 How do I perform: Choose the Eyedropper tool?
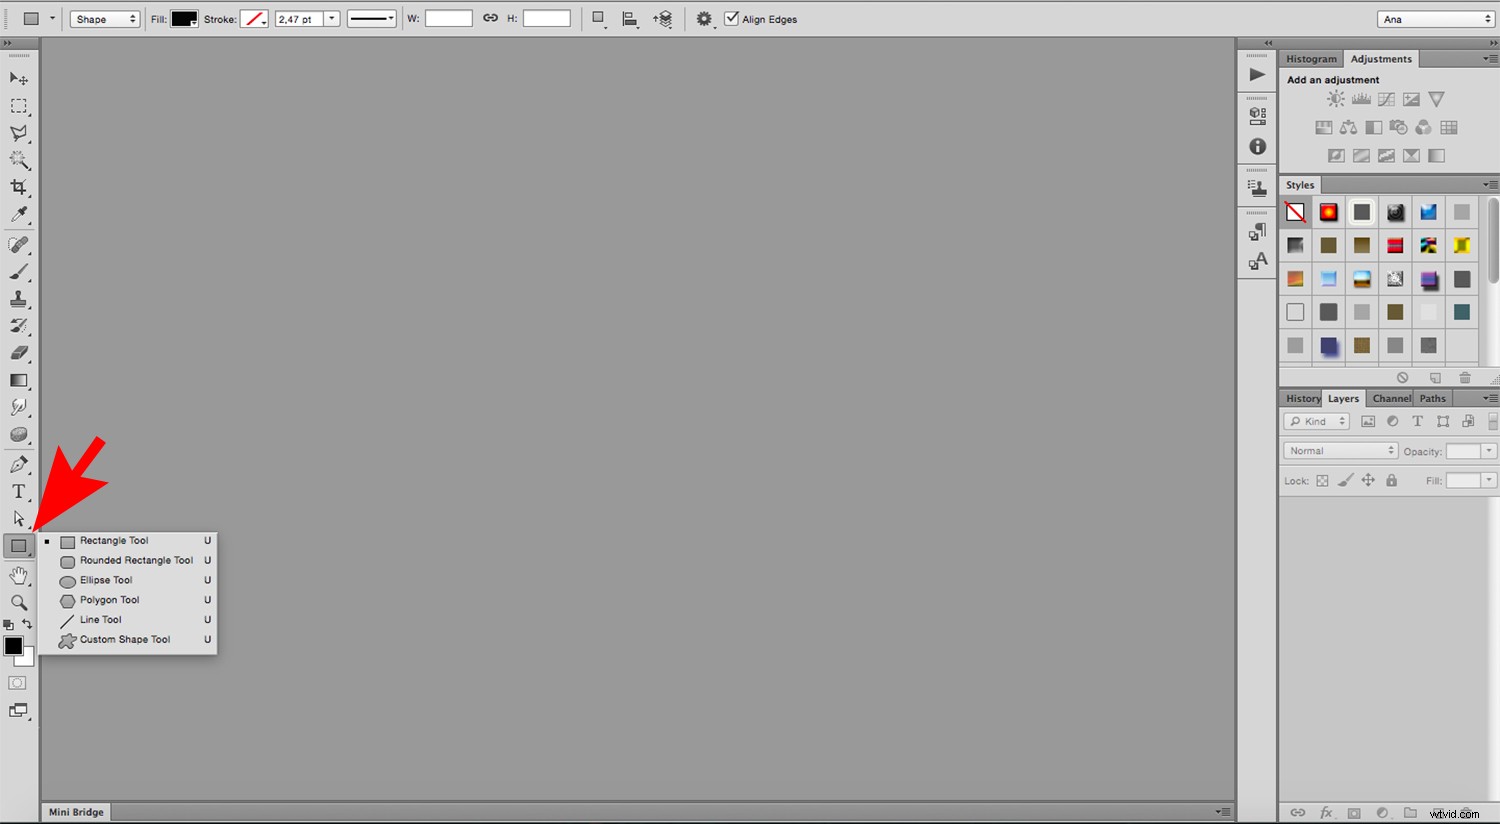coord(19,214)
